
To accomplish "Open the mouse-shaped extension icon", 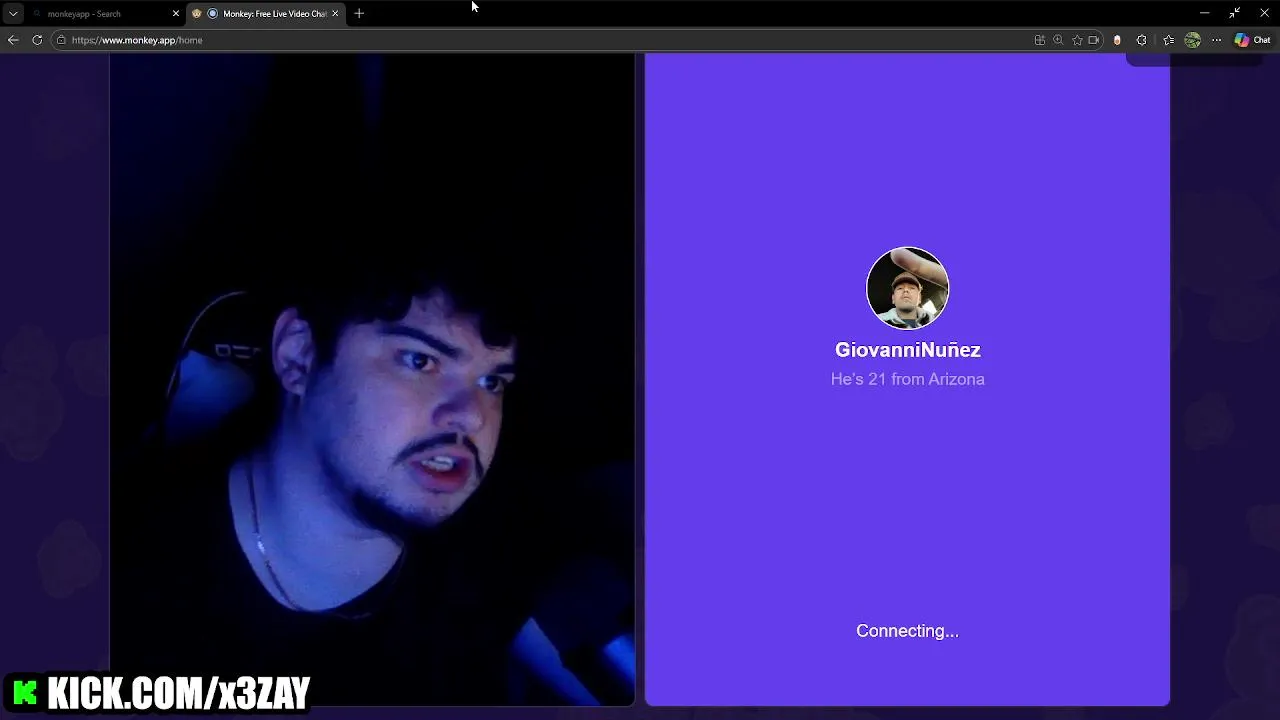I will (1117, 40).
